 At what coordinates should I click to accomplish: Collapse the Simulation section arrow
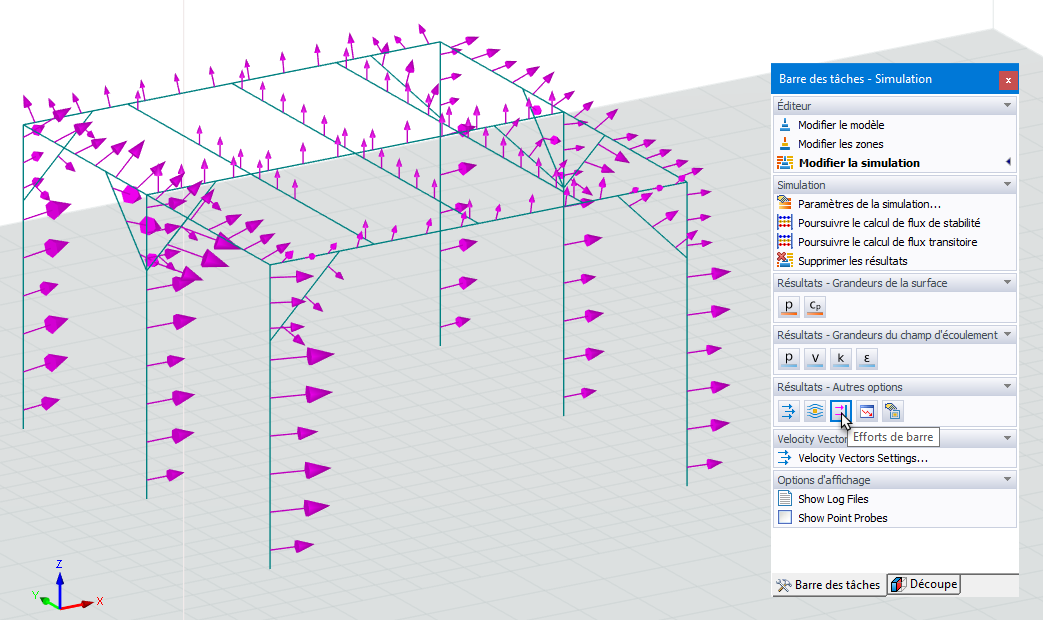(x=1007, y=184)
